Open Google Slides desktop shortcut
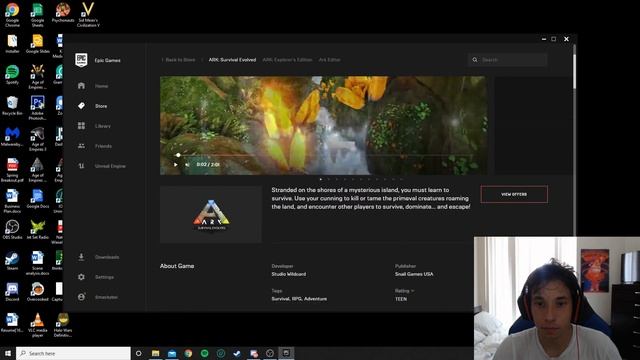This screenshot has width=640, height=360. 38,44
